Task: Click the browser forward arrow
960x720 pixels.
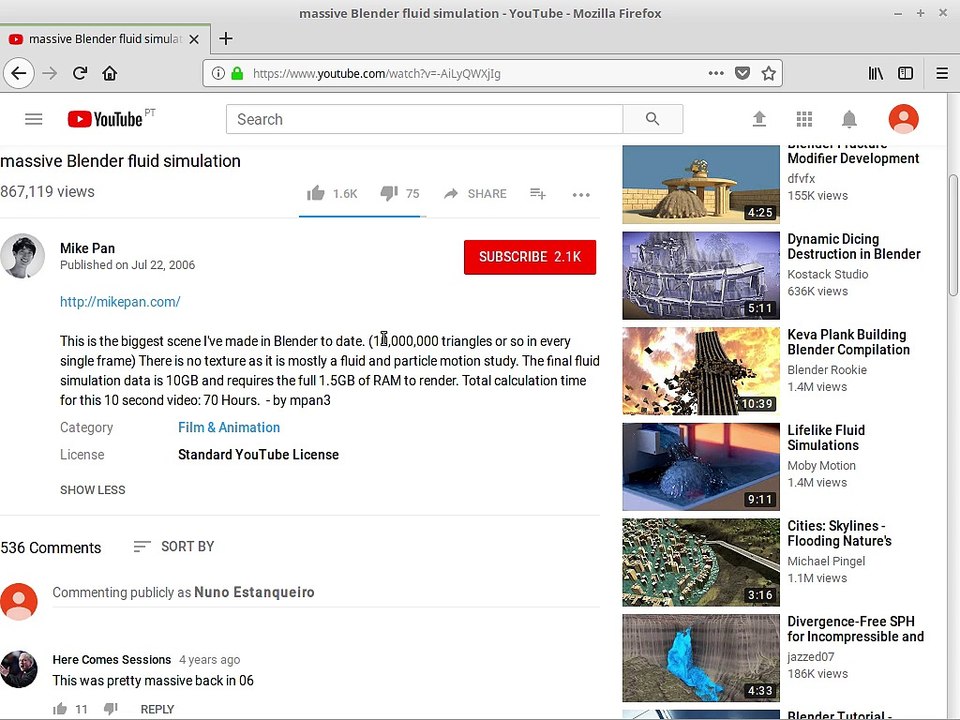Action: [x=50, y=73]
